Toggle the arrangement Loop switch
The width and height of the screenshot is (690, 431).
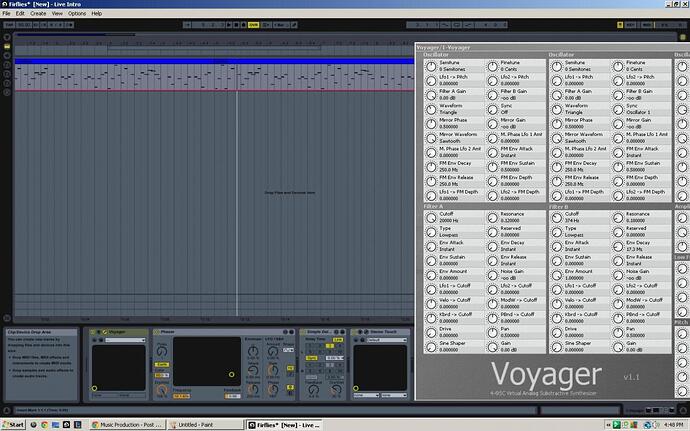click(x=457, y=25)
